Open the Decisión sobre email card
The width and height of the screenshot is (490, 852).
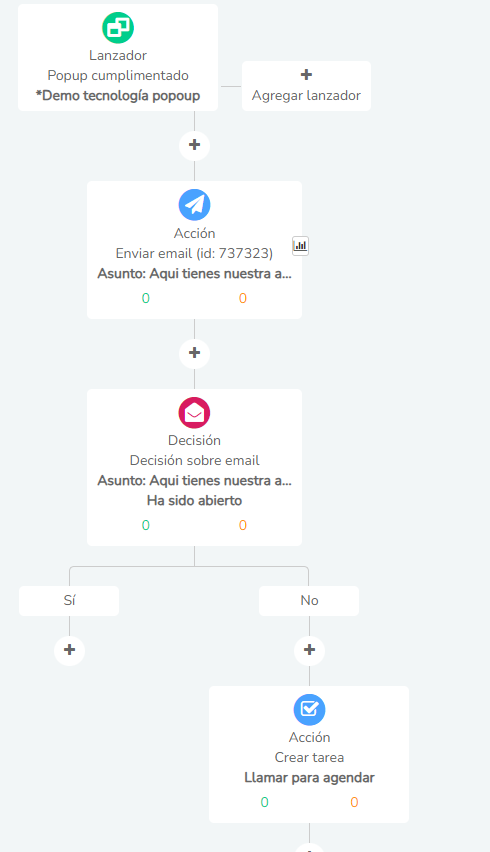194,467
